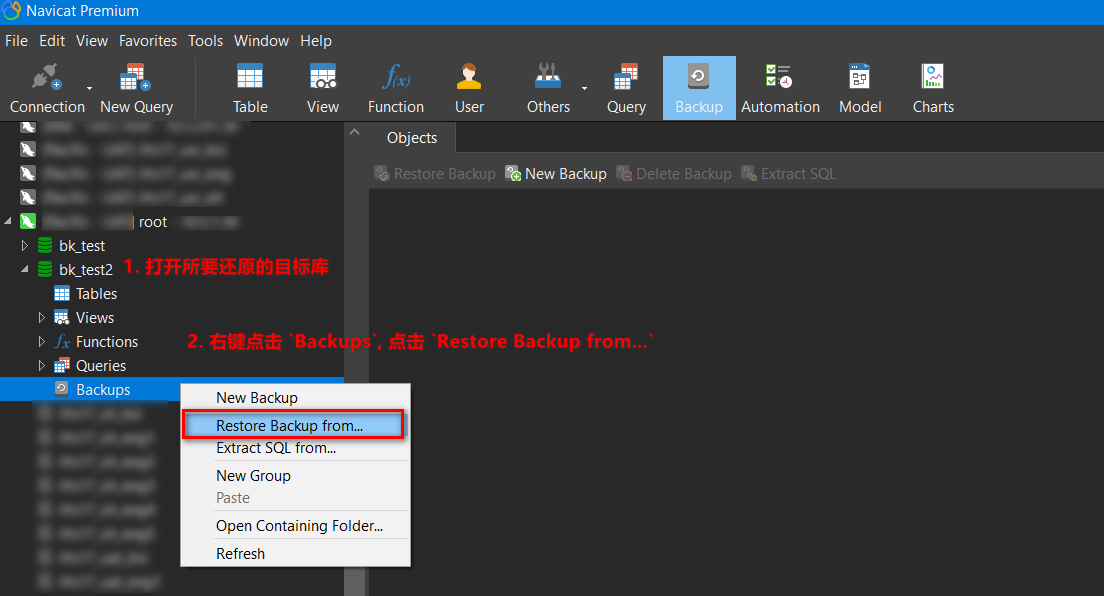Click the collapse arrow above the scrollbar

click(355, 132)
